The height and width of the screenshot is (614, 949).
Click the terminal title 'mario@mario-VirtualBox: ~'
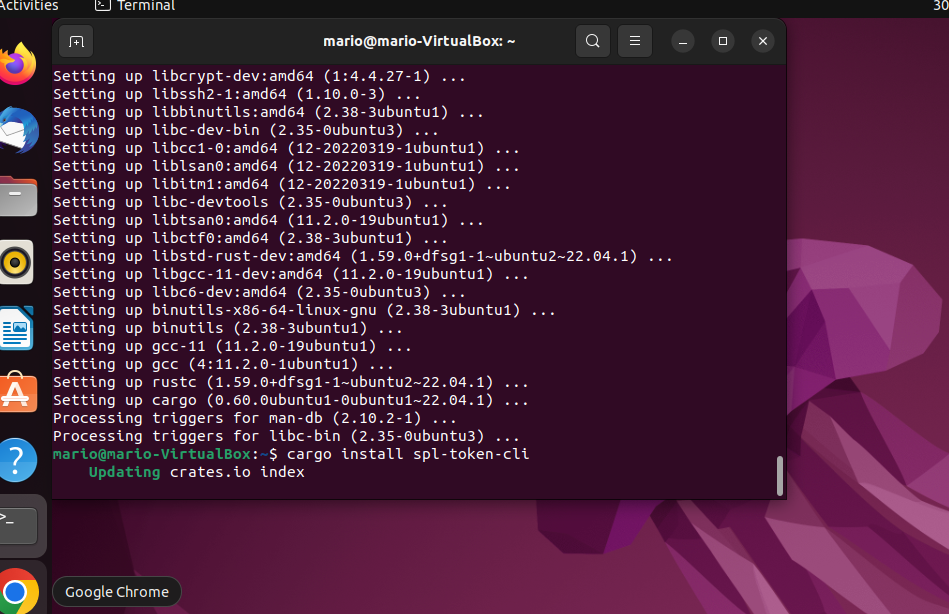coord(419,41)
